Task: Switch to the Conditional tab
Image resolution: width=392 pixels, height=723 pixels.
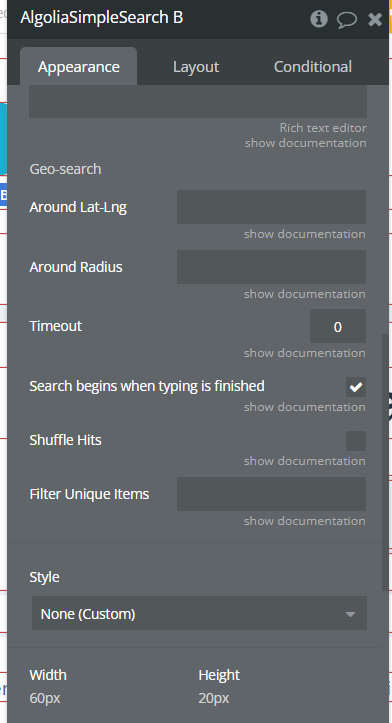Action: coord(313,66)
